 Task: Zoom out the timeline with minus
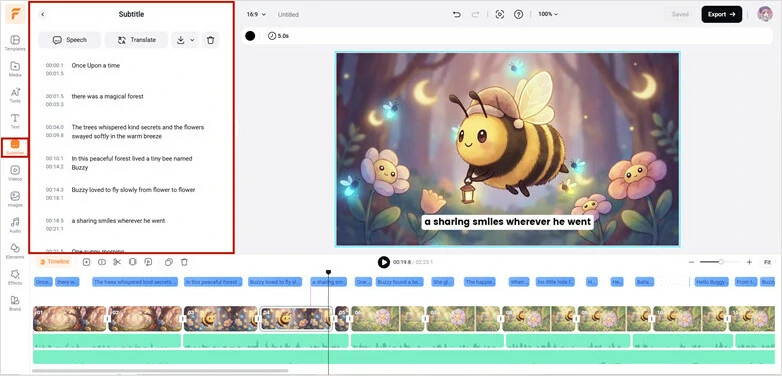[691, 262]
